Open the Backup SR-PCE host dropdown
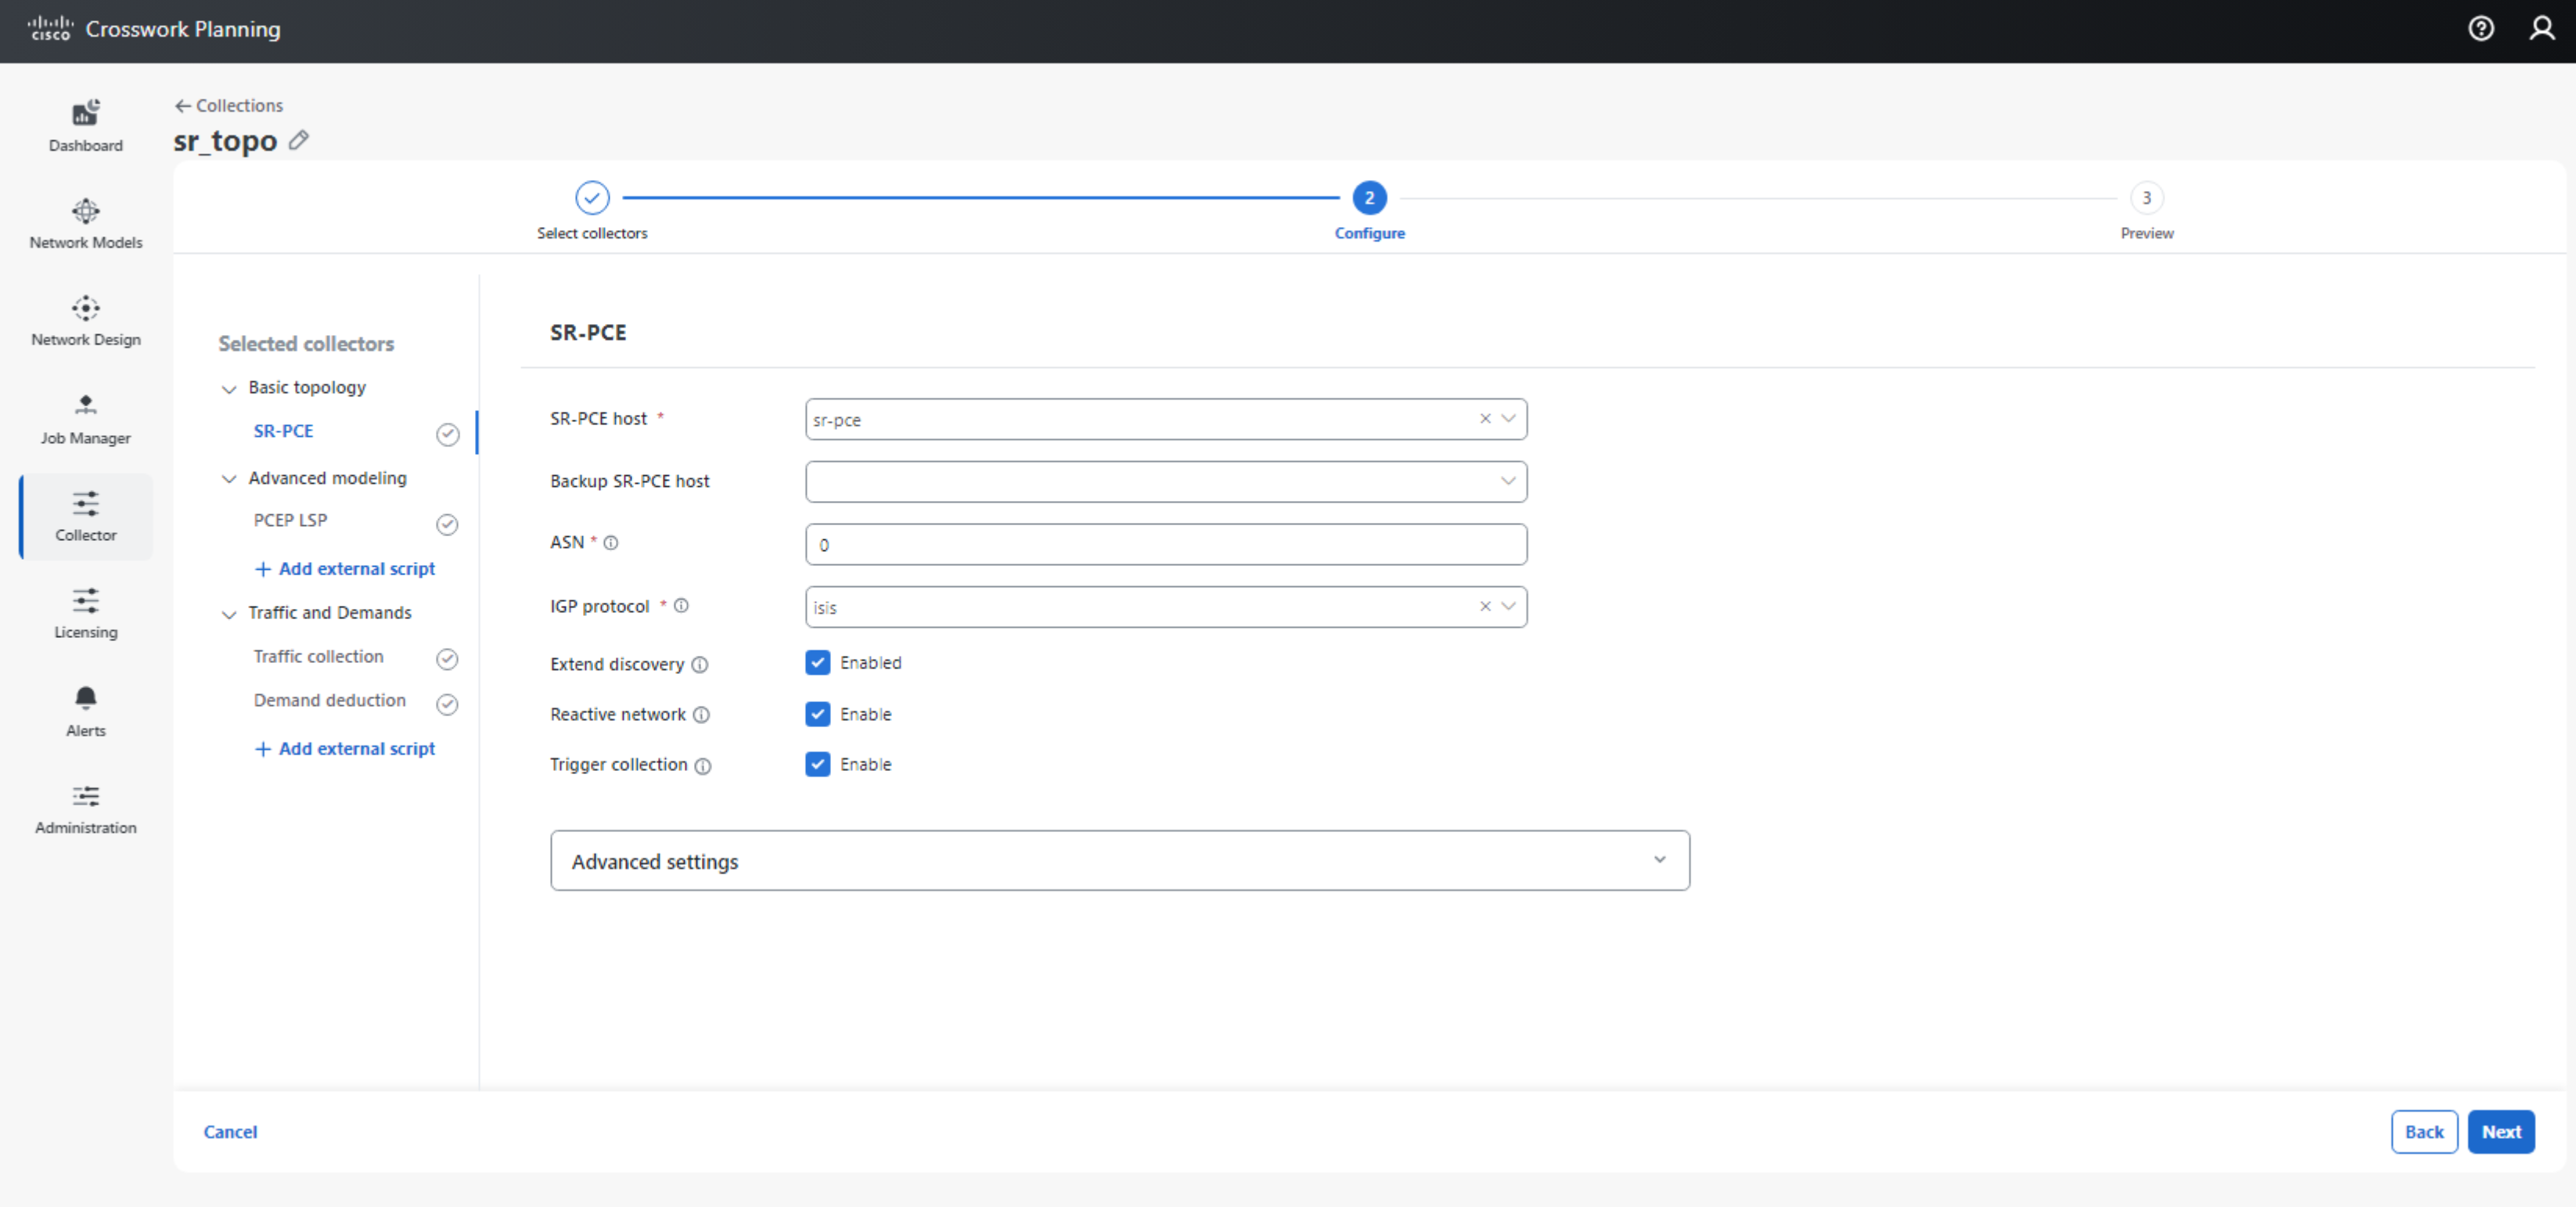2576x1207 pixels. pyautogui.click(x=1508, y=481)
